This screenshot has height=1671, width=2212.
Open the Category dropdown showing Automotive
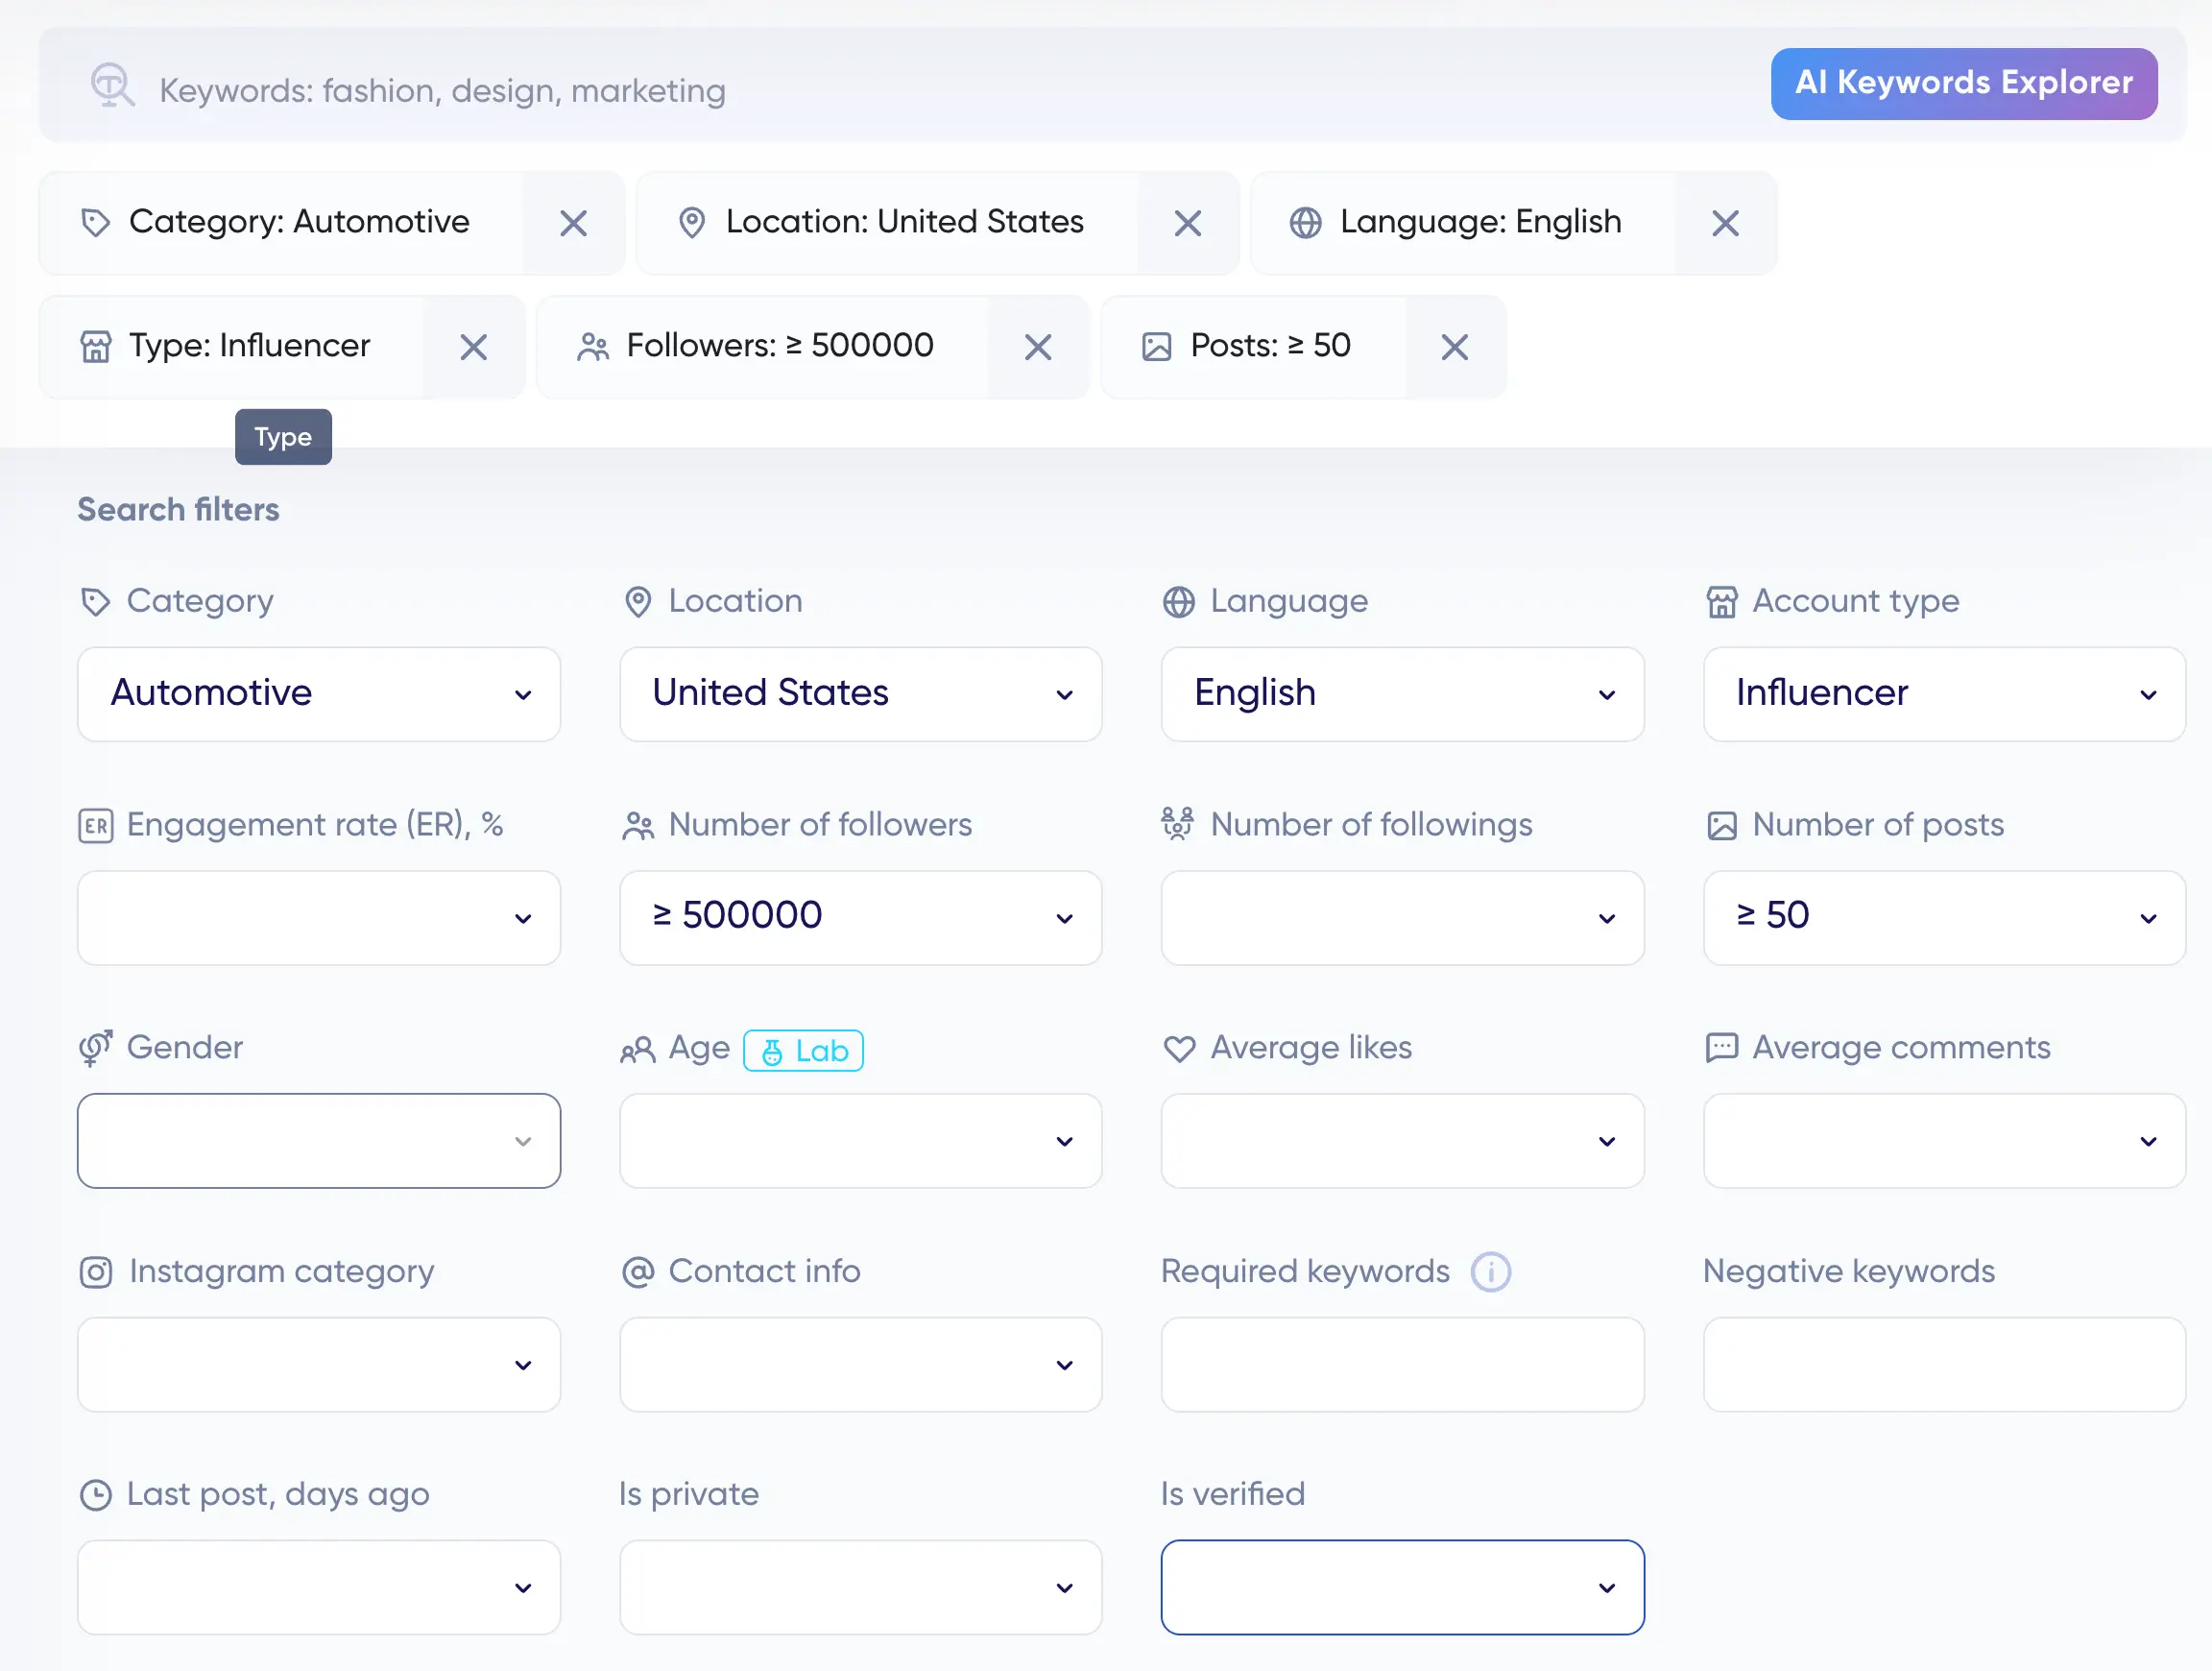click(319, 694)
